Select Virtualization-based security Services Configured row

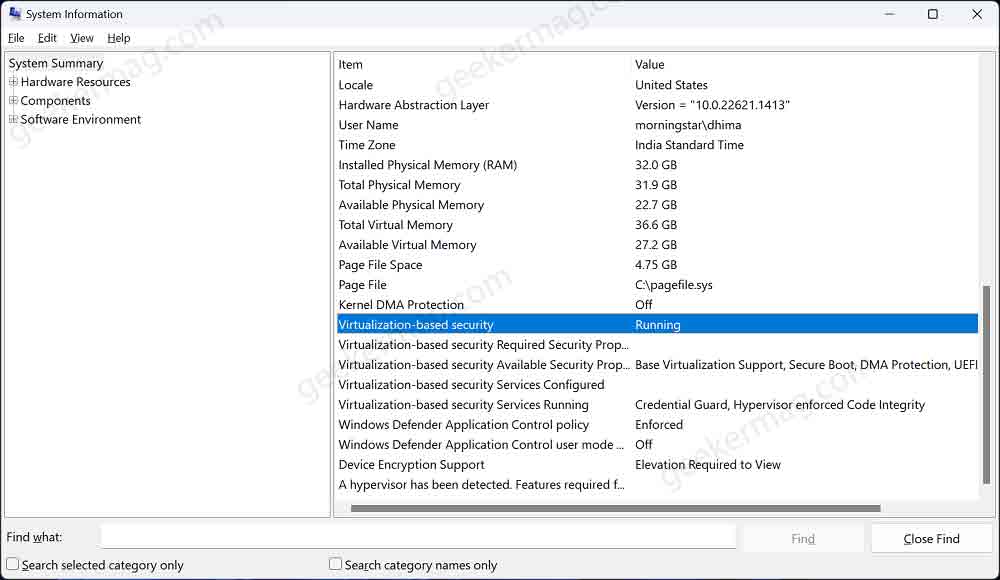(x=658, y=385)
